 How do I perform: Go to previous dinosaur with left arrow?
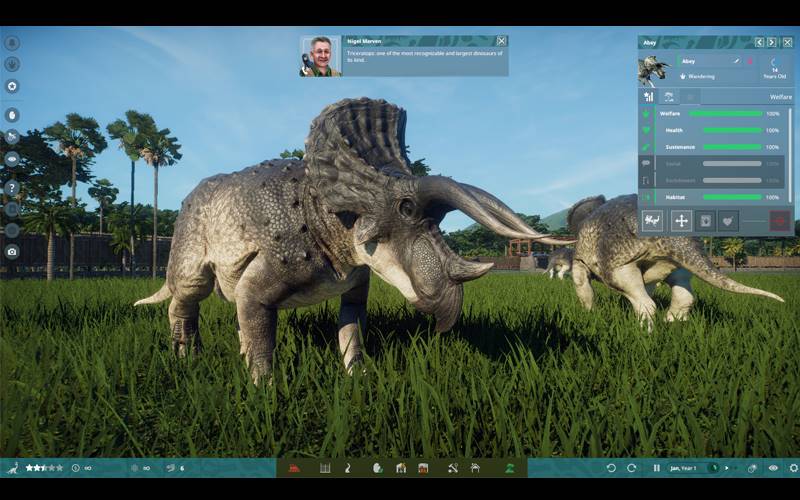tap(759, 42)
